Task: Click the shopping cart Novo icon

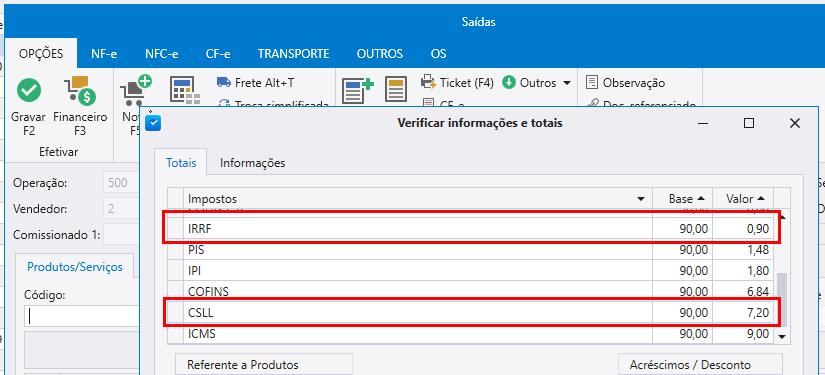Action: (136, 90)
